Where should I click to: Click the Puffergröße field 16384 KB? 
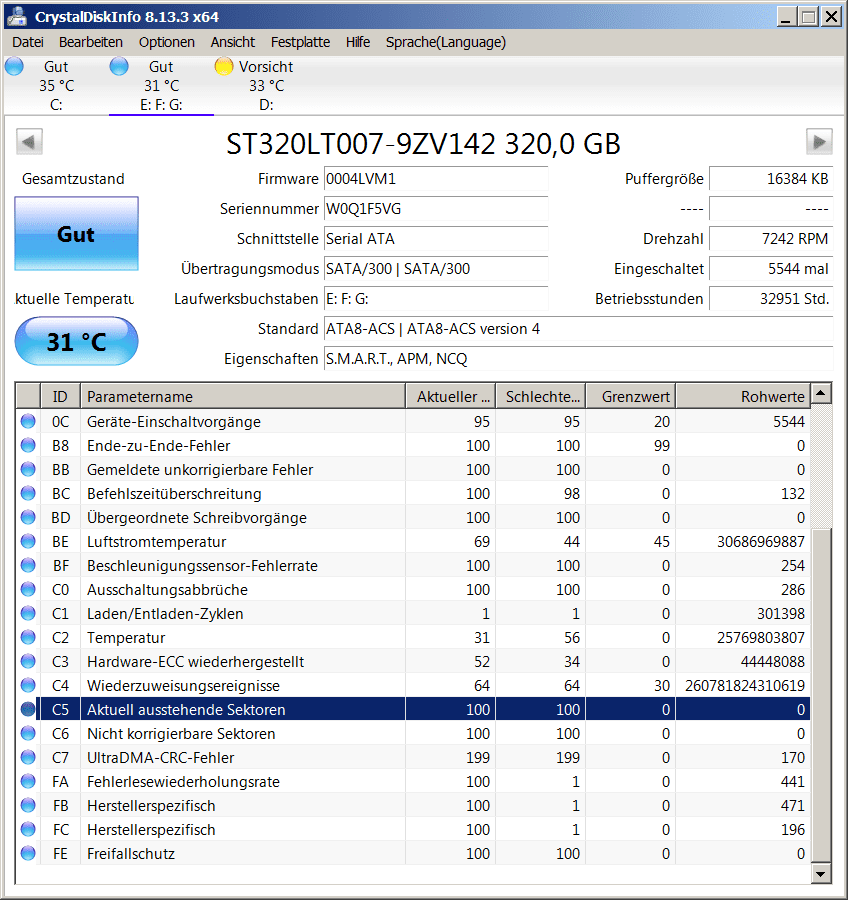coord(771,179)
